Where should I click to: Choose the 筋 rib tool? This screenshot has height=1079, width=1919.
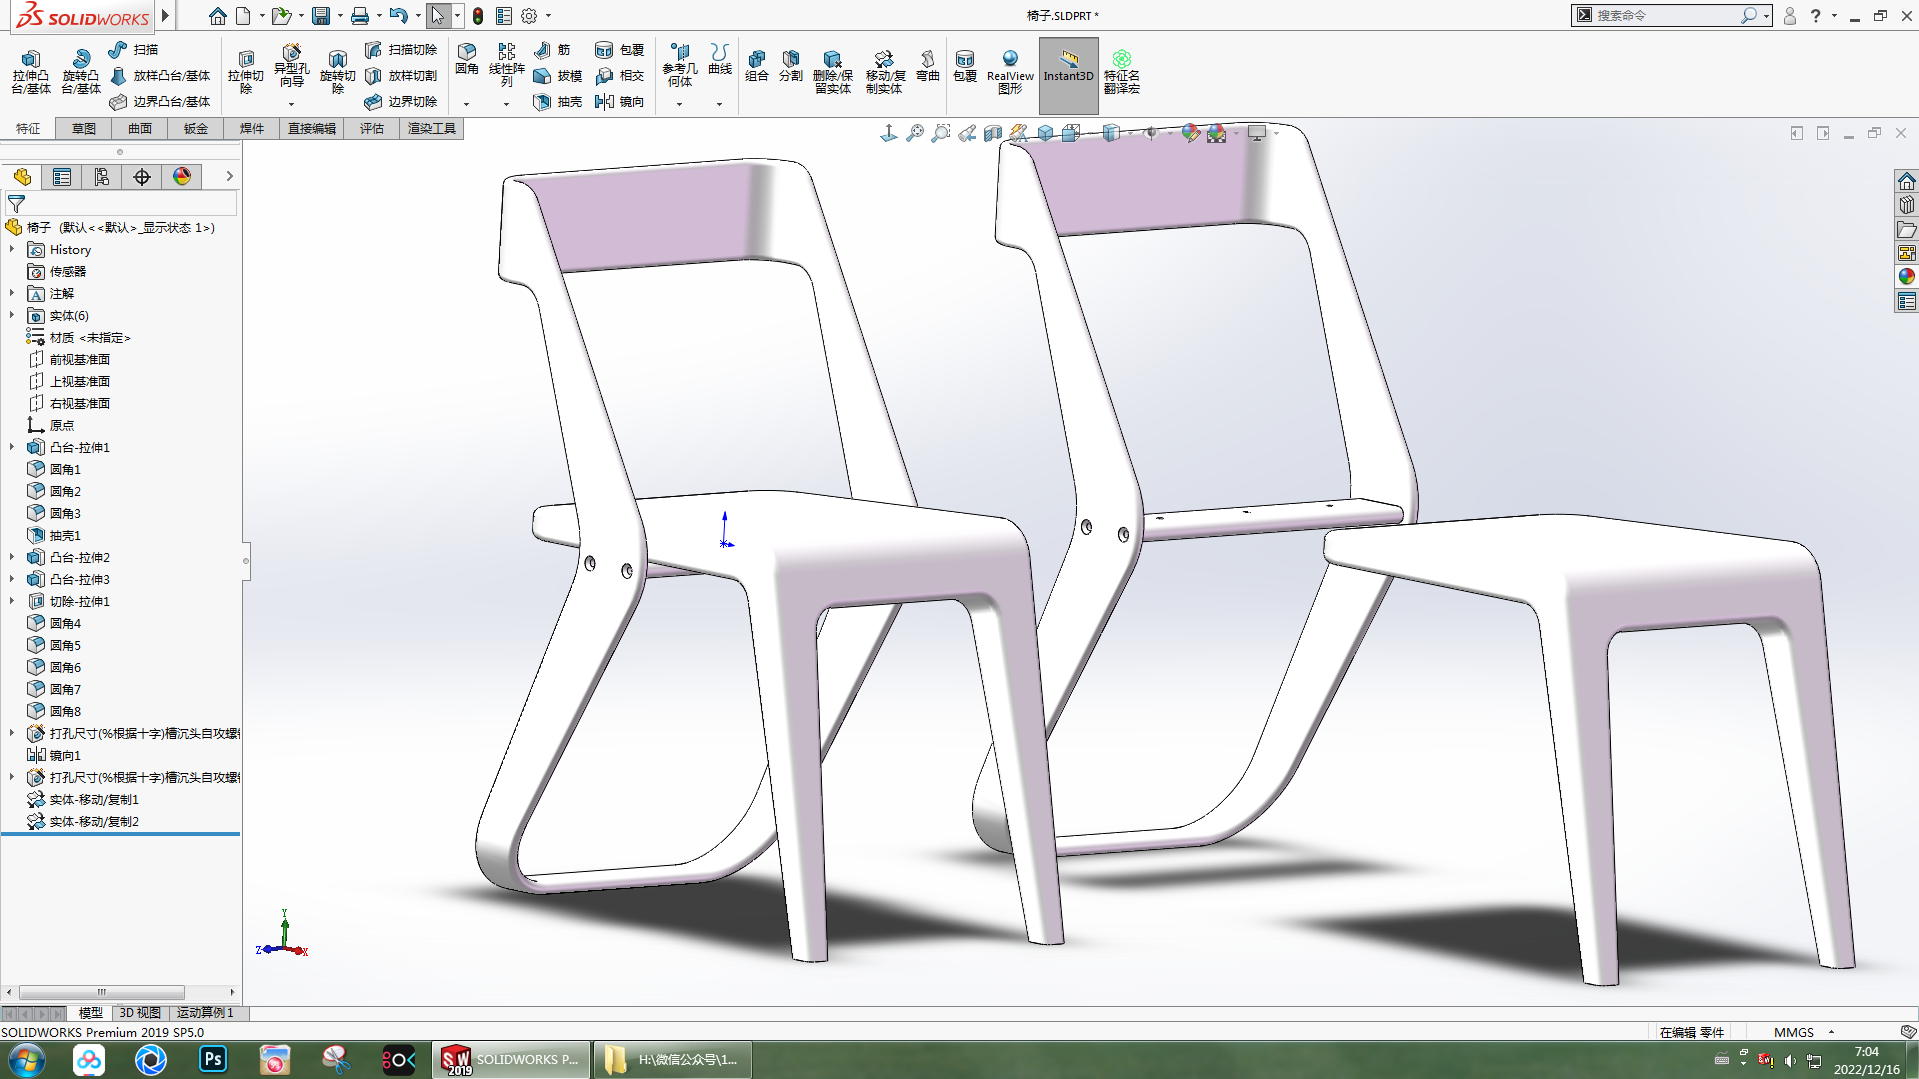click(552, 49)
